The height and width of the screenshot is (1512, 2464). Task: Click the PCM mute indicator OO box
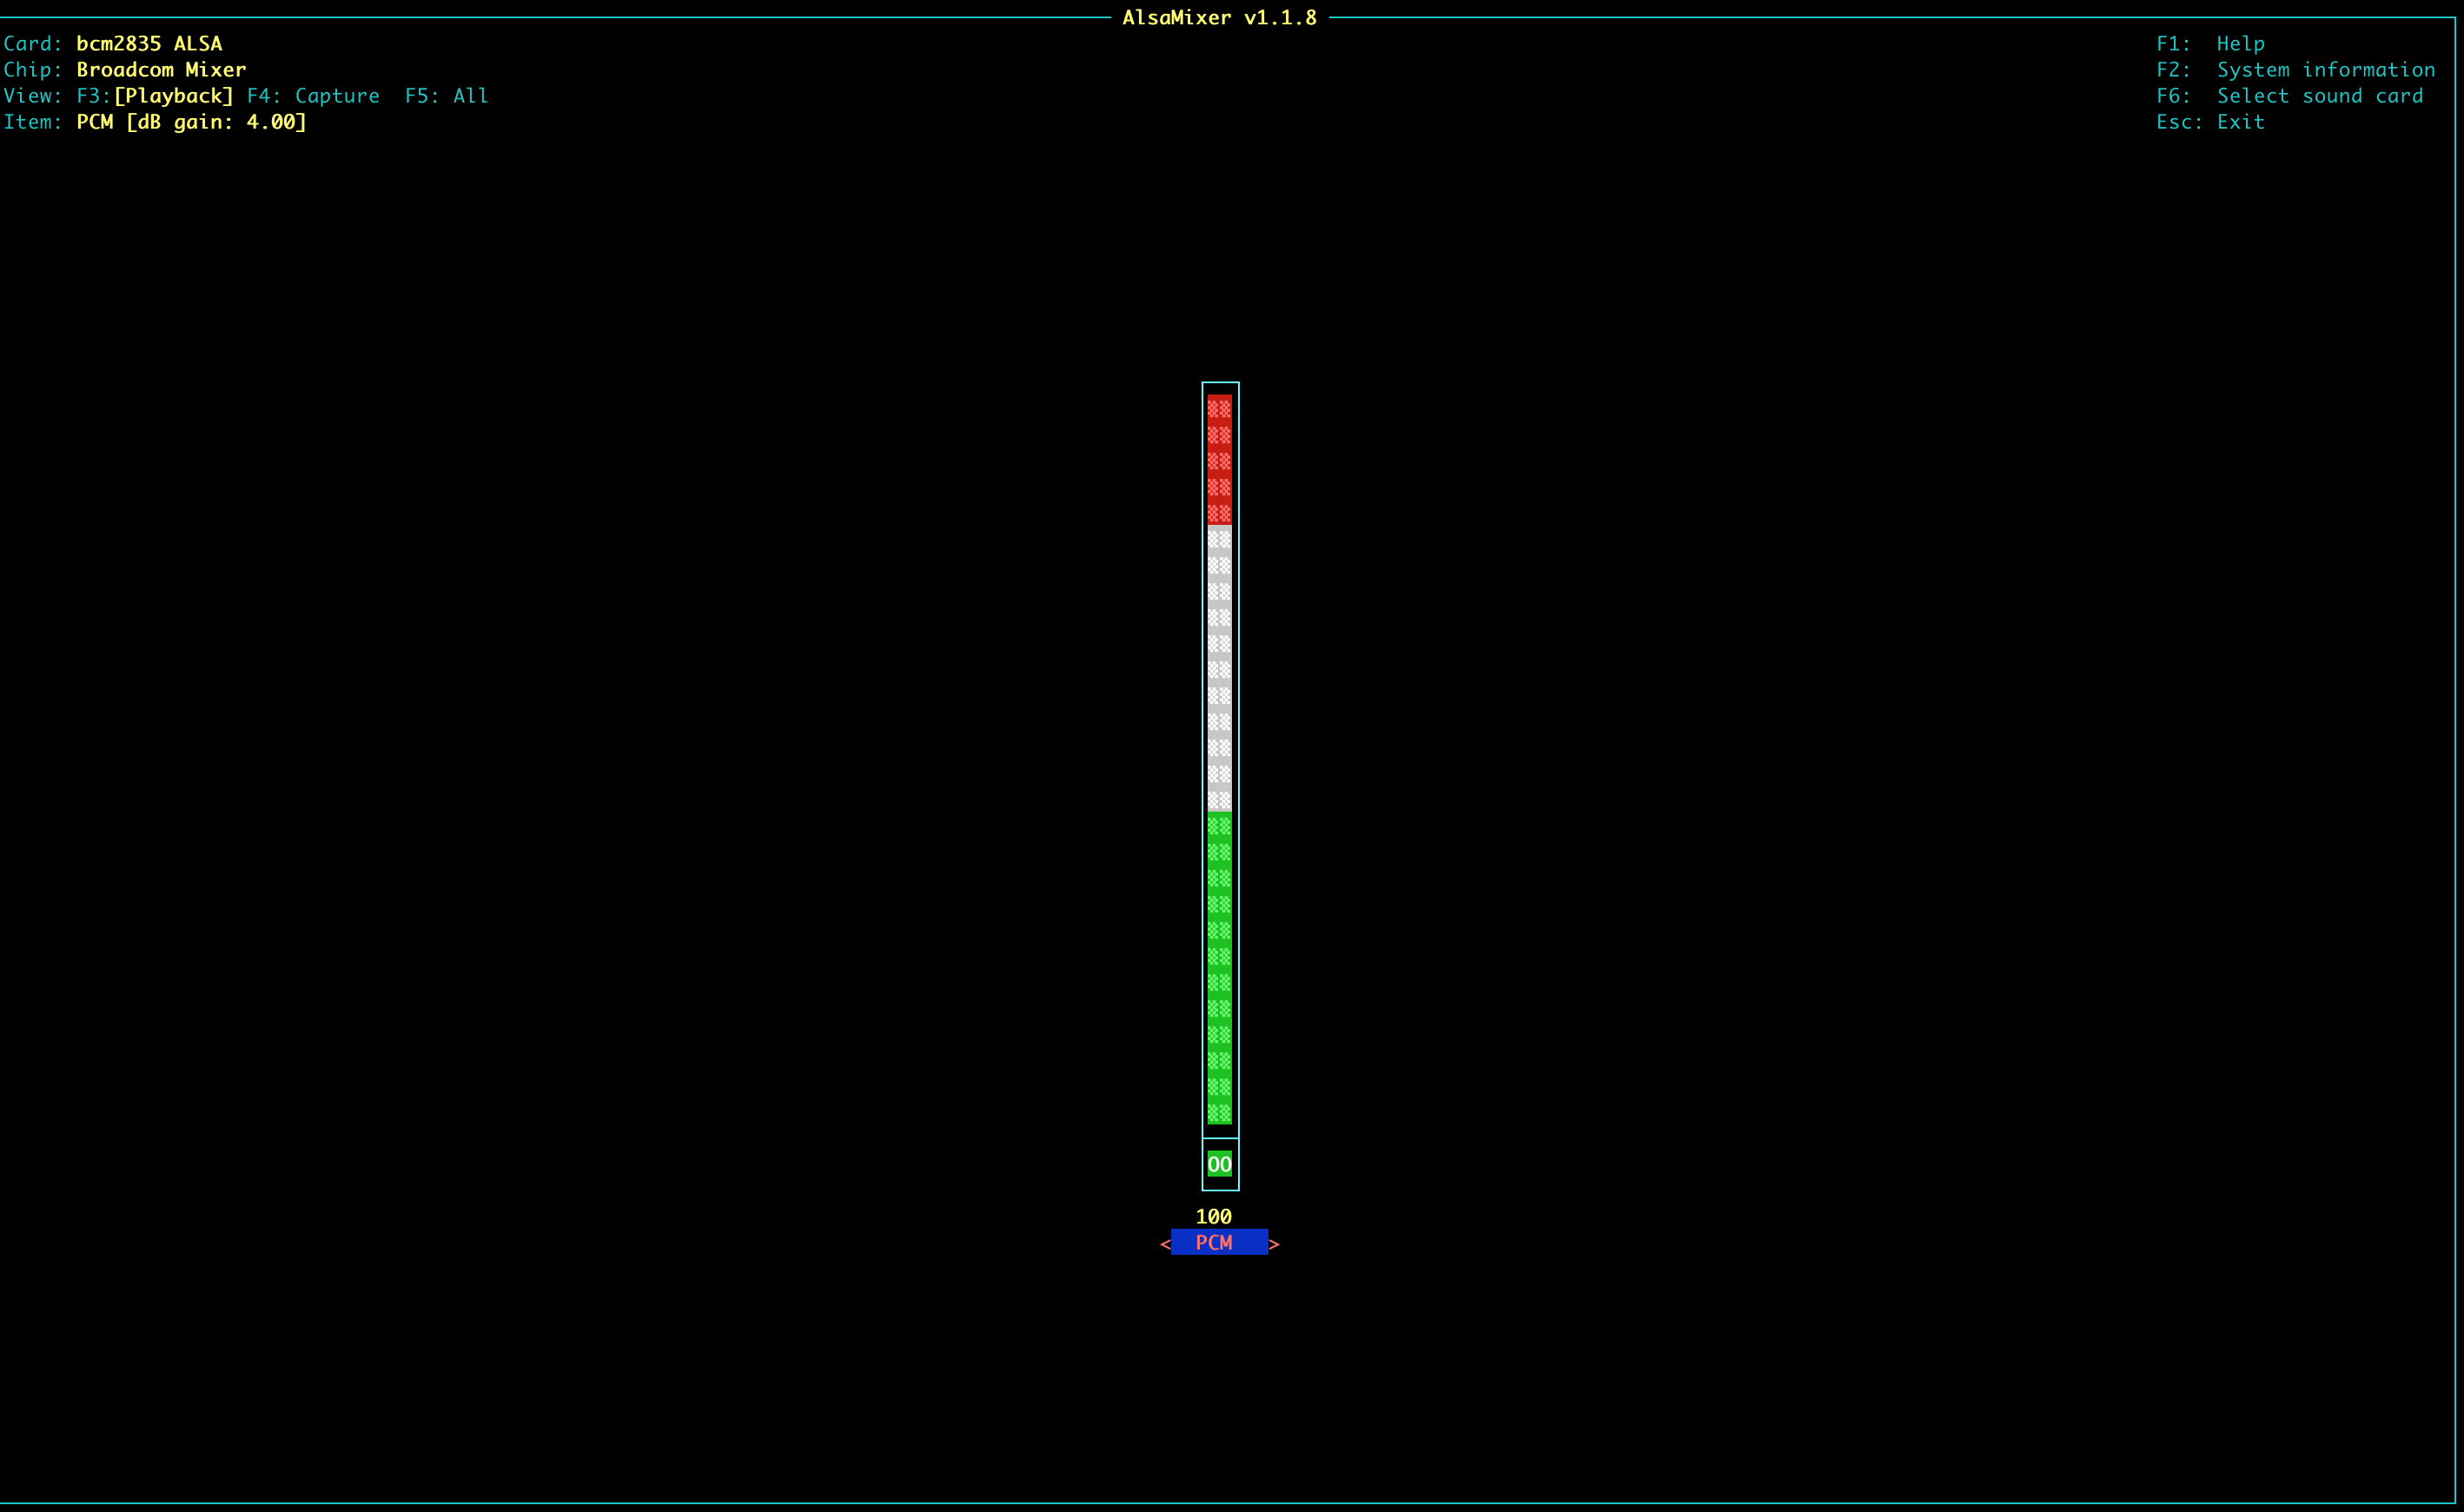pos(1219,1164)
